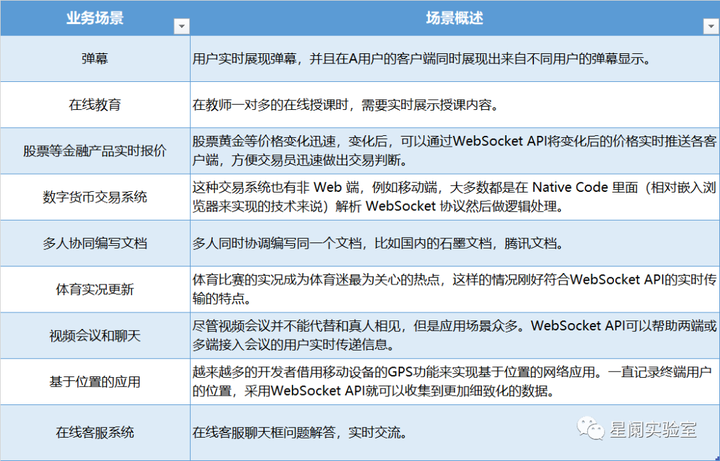
Task: Select the 基于位置的应用 cell
Action: (95, 382)
